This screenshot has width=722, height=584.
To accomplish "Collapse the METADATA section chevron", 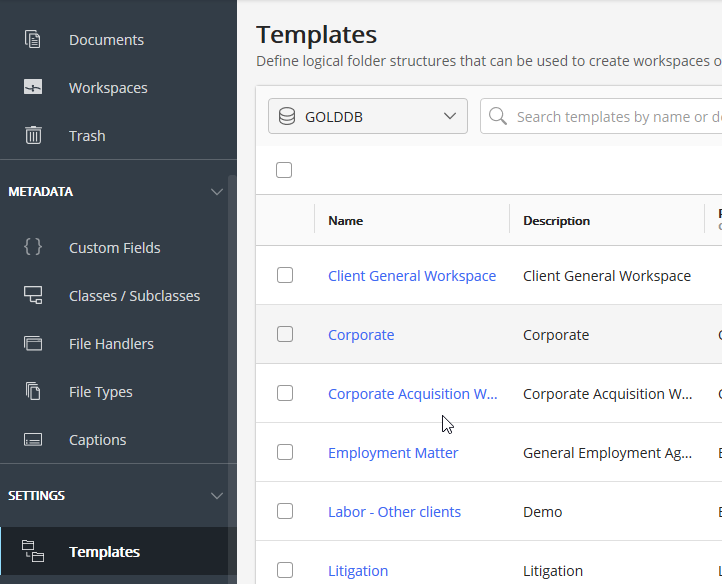I will 216,192.
